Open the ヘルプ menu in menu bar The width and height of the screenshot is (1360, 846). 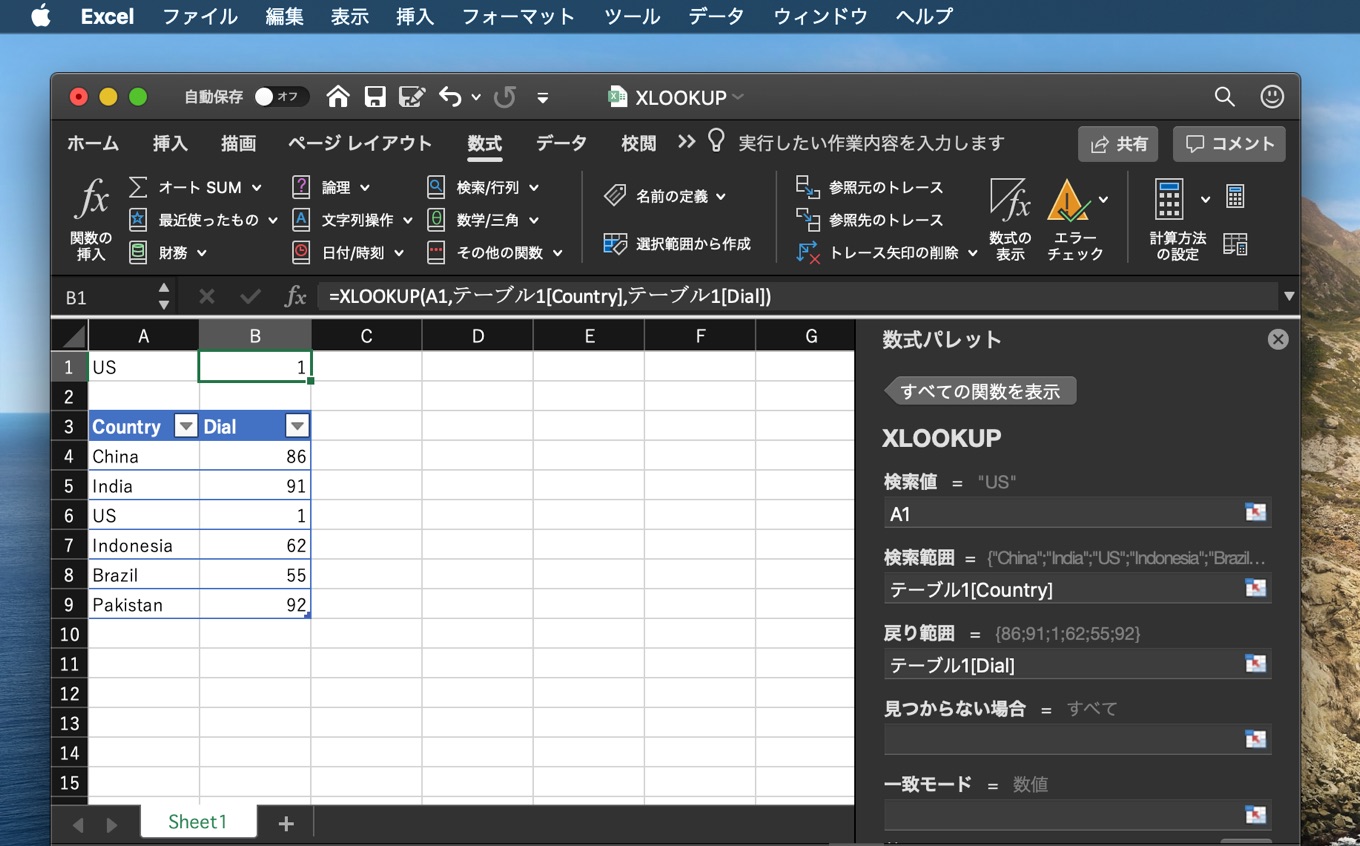point(924,16)
